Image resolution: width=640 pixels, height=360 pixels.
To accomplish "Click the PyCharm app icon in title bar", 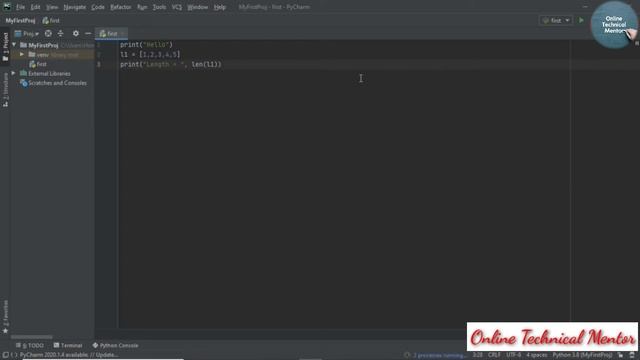I will 7,7.
